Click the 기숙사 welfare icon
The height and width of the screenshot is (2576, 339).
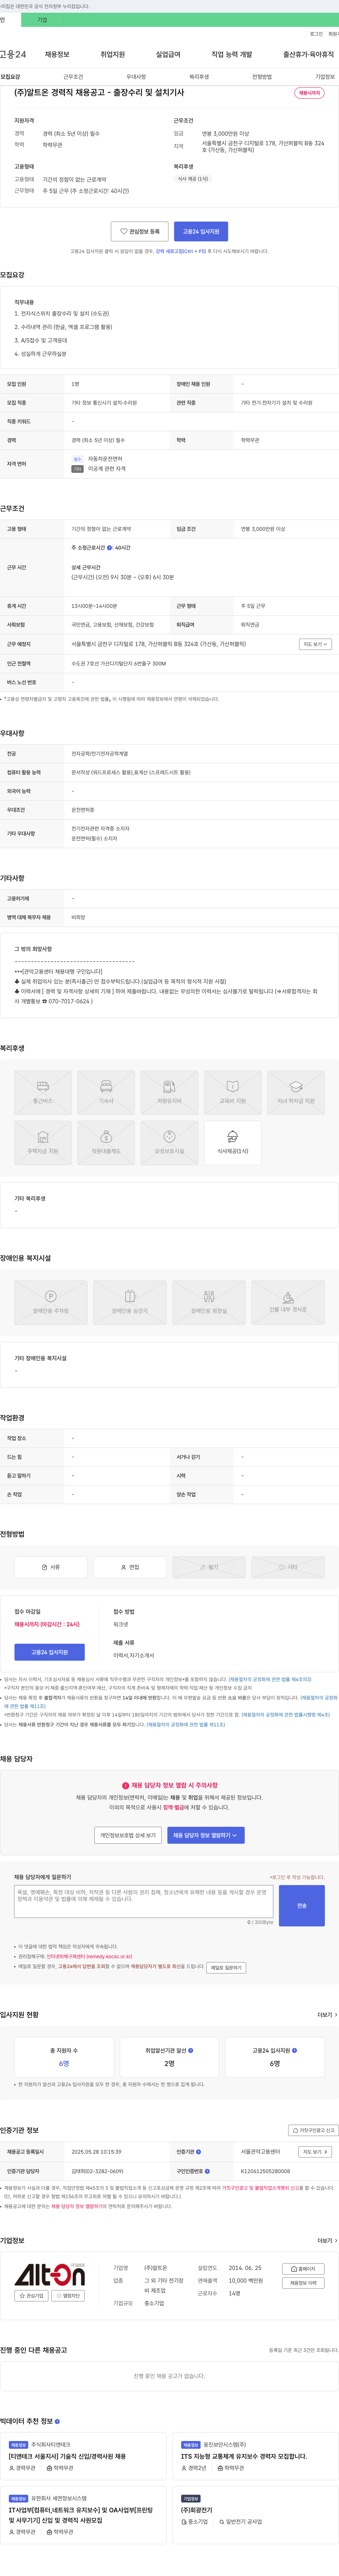(106, 1093)
